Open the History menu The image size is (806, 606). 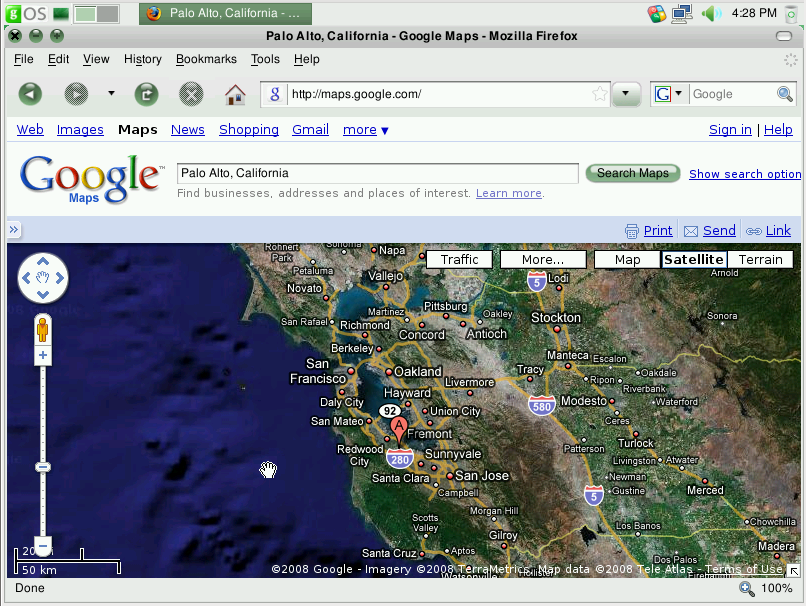143,60
